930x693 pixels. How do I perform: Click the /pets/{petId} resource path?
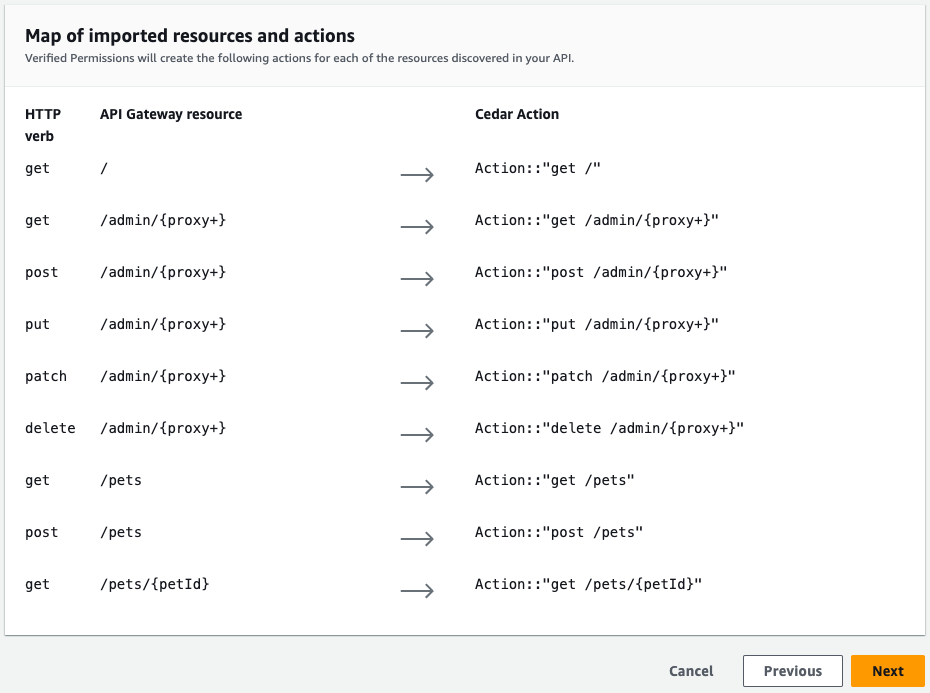click(x=154, y=584)
